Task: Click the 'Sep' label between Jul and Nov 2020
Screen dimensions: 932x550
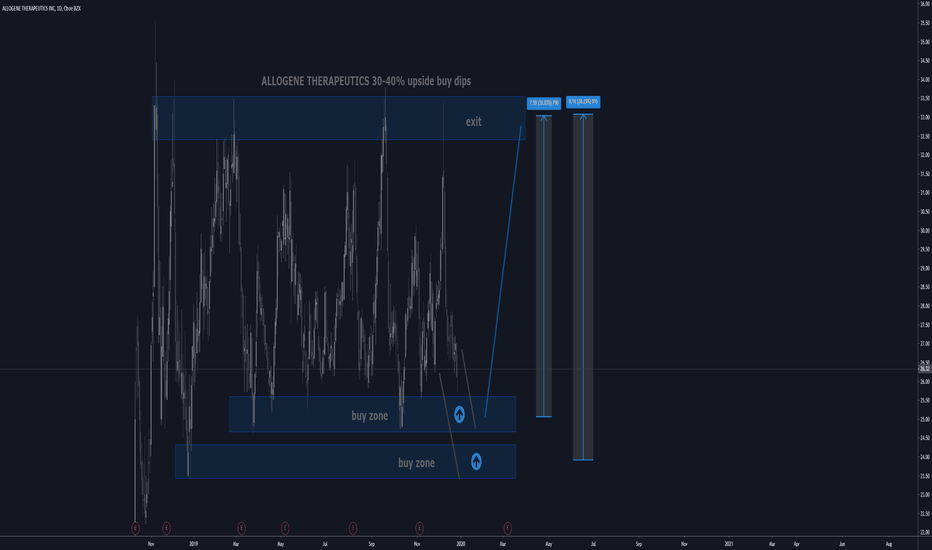Action: coord(639,543)
